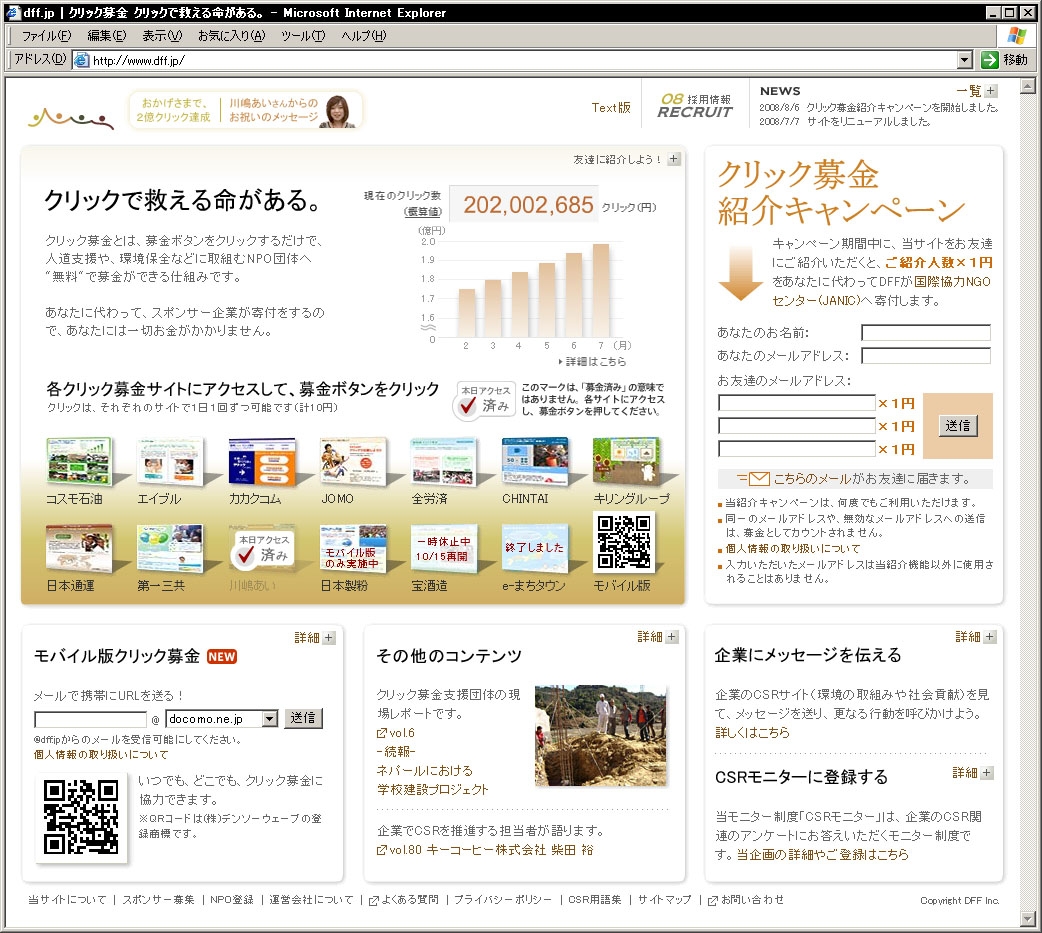
Task: Click the scrollbar up arrow
Action: pyautogui.click(x=1027, y=86)
